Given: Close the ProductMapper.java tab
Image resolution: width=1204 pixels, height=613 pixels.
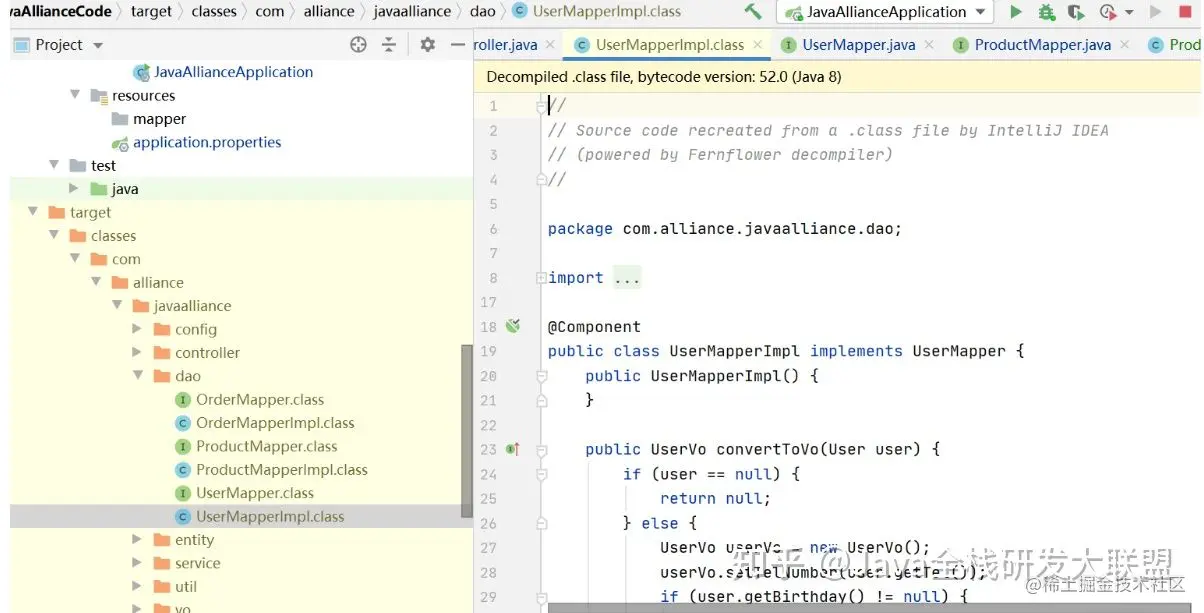Looking at the screenshot, I should pyautogui.click(x=1125, y=45).
